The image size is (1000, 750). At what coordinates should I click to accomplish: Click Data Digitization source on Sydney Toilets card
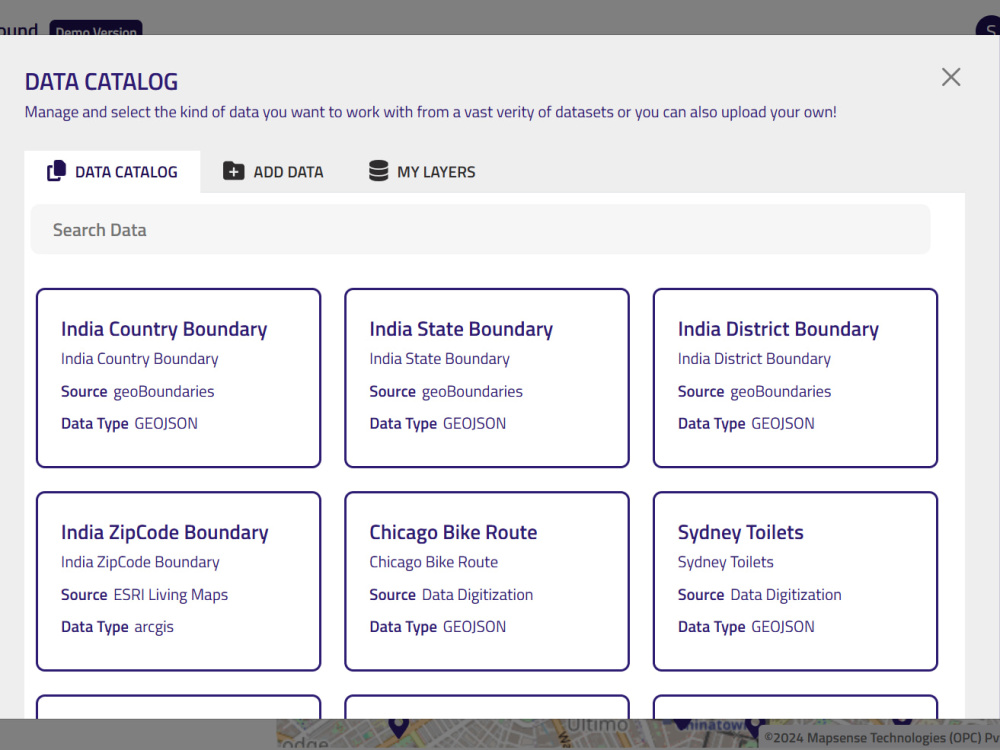[x=786, y=594]
